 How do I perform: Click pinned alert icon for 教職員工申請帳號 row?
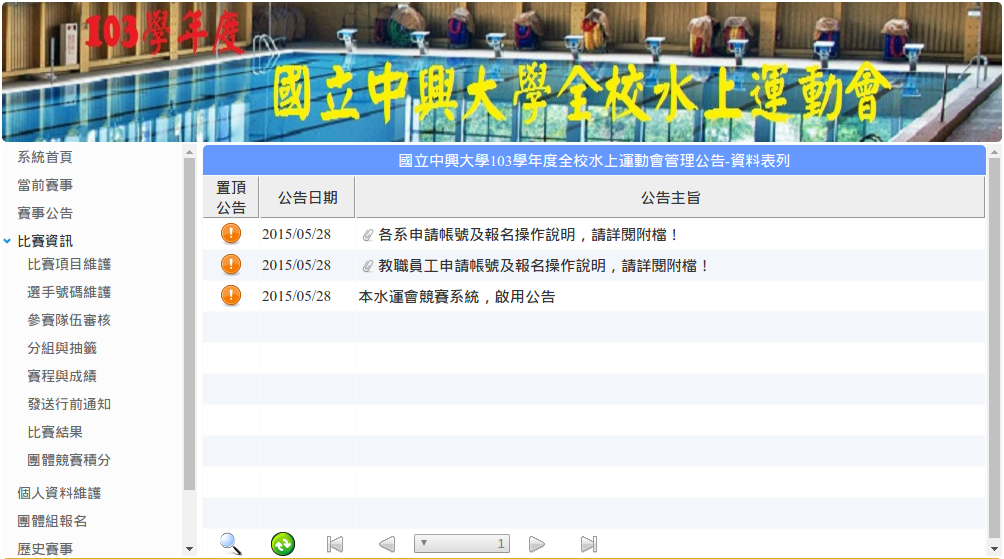(x=231, y=264)
